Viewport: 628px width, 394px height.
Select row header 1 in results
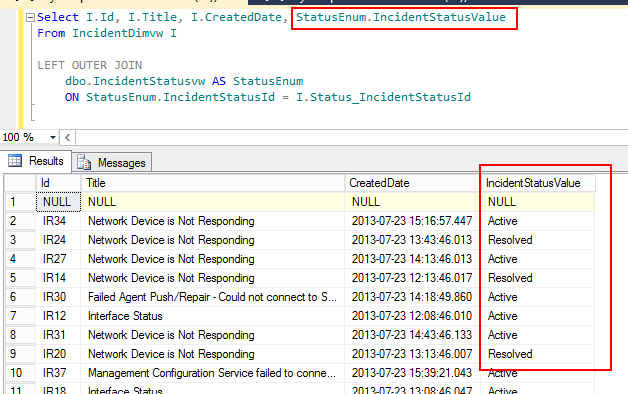pyautogui.click(x=20, y=202)
